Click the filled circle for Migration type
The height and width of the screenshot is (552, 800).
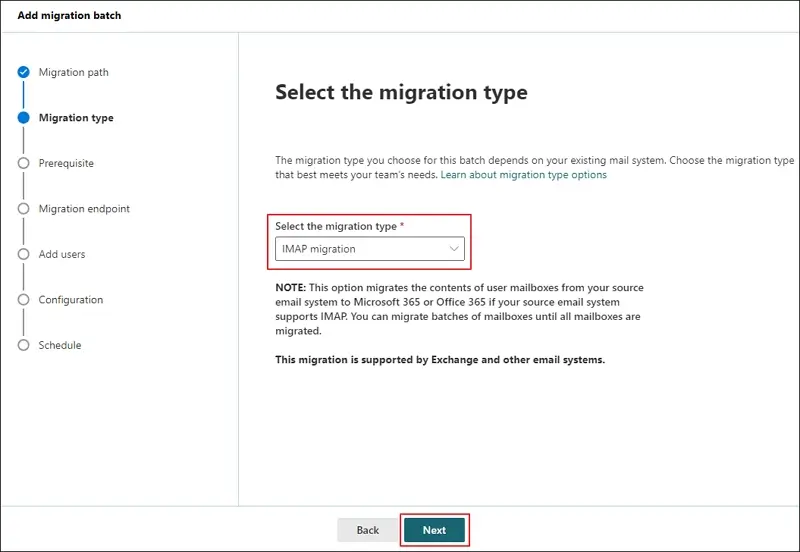click(23, 118)
